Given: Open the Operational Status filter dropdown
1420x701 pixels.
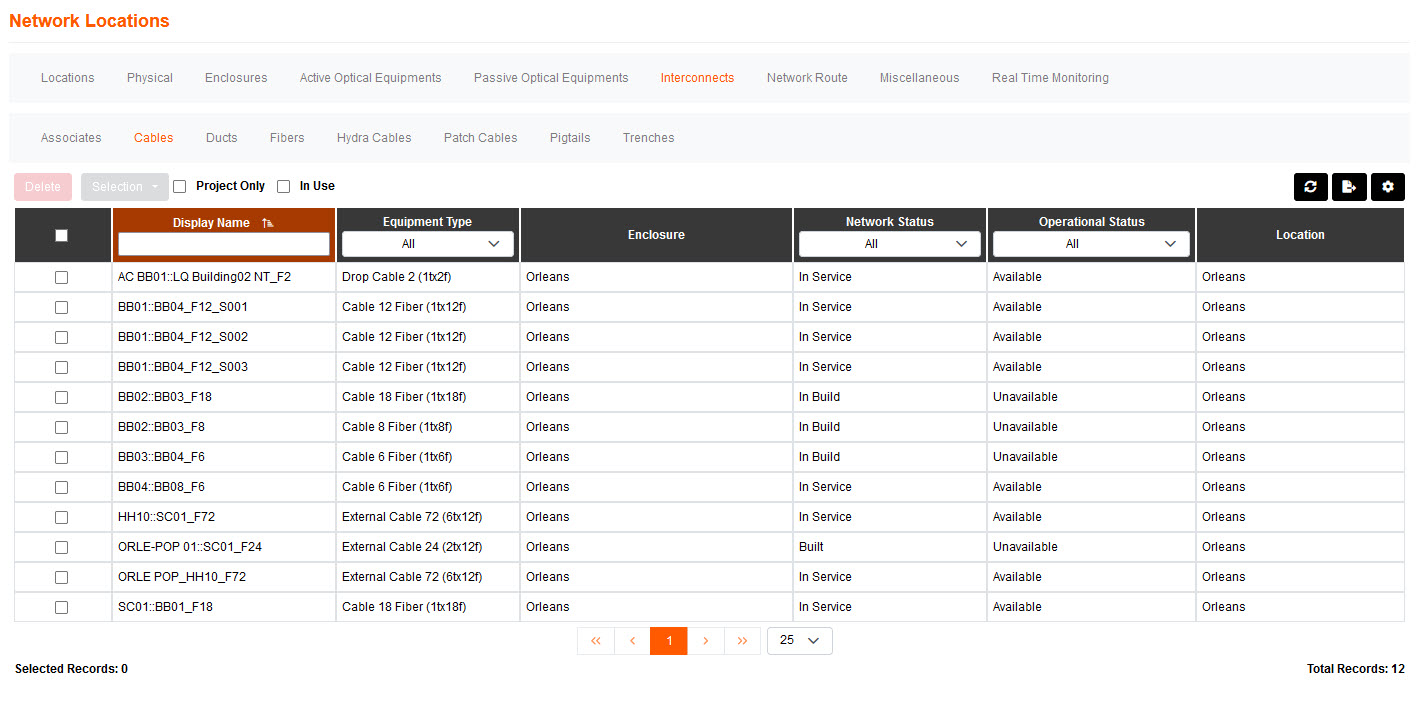Looking at the screenshot, I should coord(1091,244).
